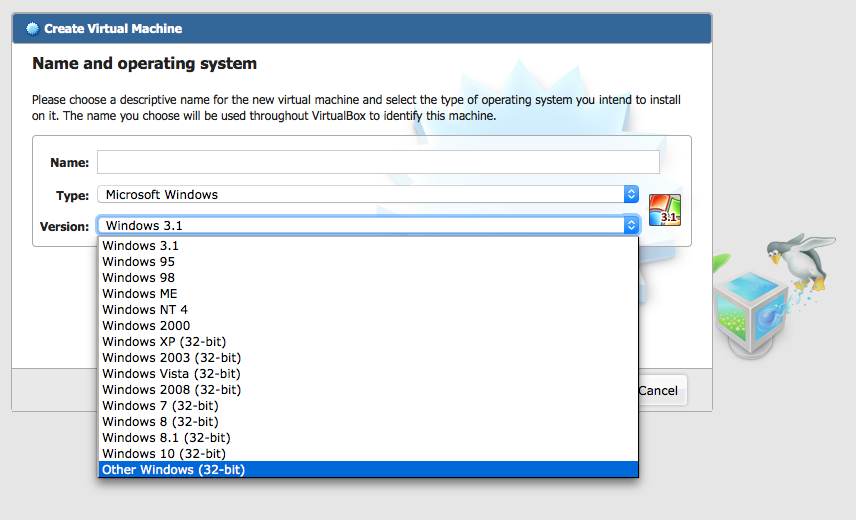Click the VirtualBox icon in title bar

(x=33, y=28)
